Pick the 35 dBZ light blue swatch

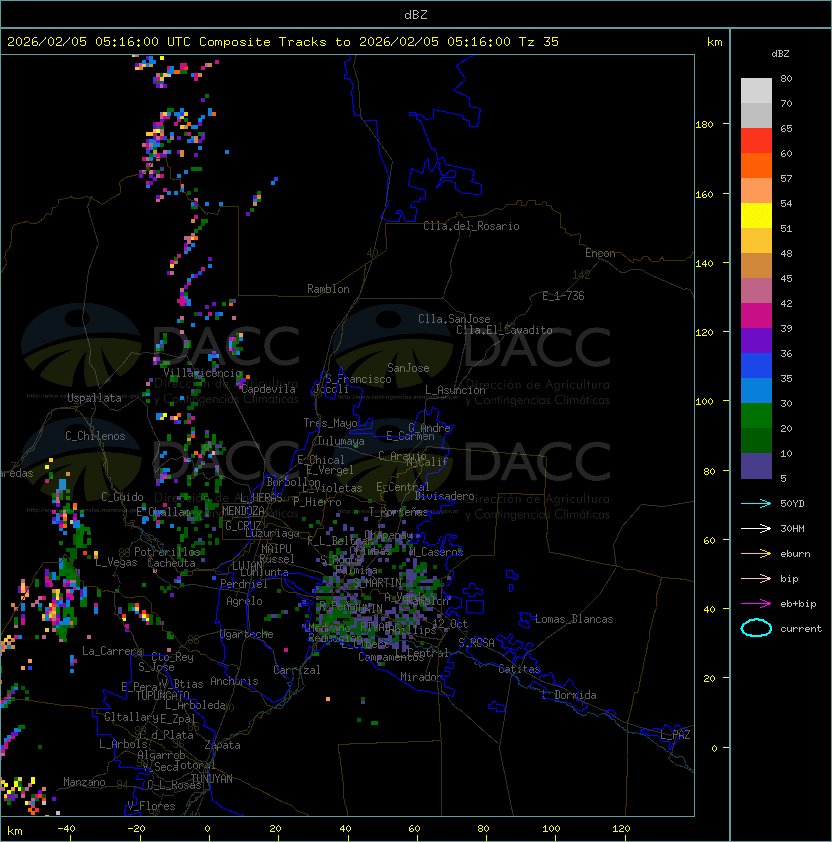pyautogui.click(x=756, y=390)
